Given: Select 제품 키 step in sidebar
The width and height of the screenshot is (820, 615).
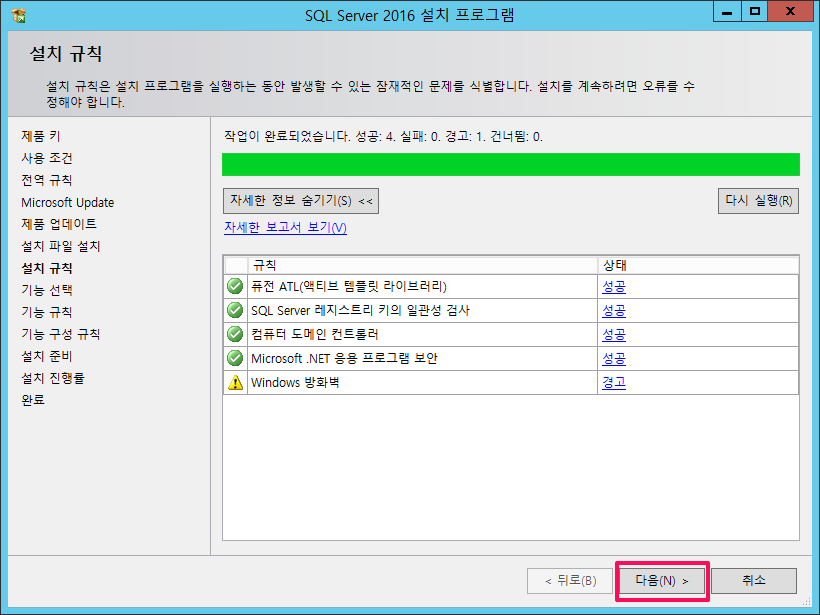Looking at the screenshot, I should (x=41, y=136).
